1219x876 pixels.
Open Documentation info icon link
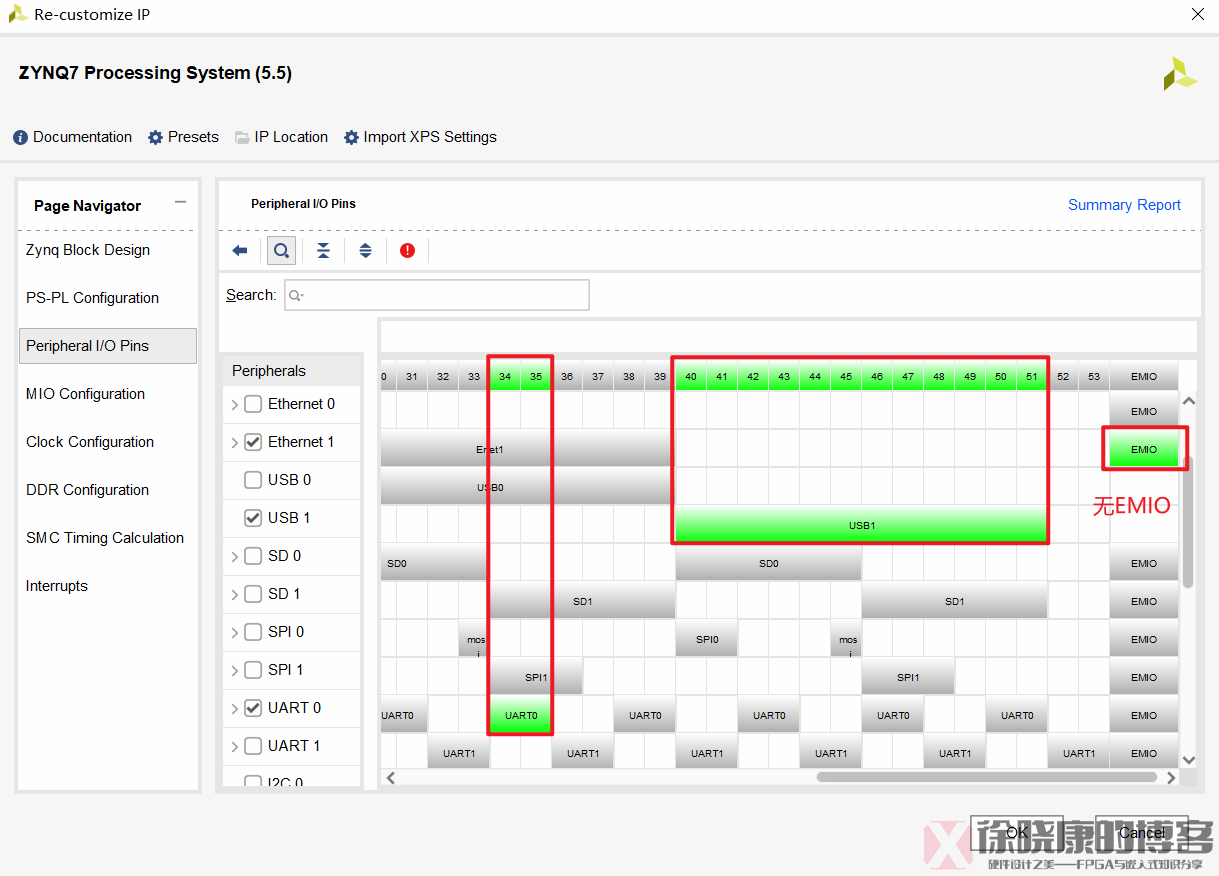click(20, 138)
